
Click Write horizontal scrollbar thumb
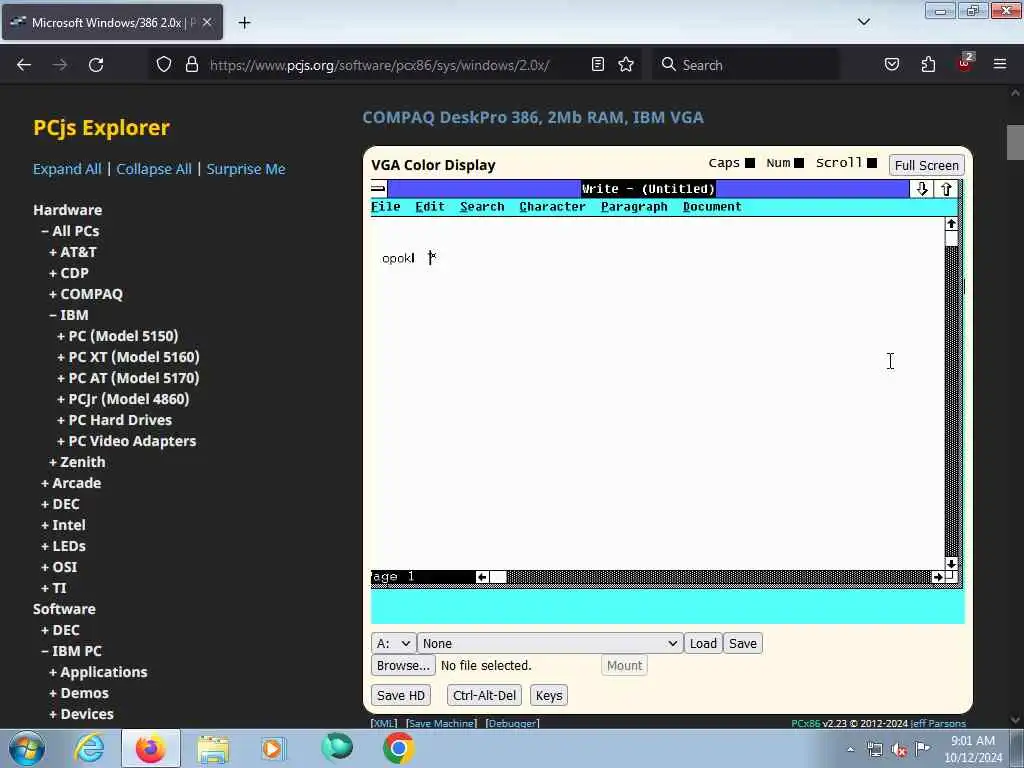(498, 577)
